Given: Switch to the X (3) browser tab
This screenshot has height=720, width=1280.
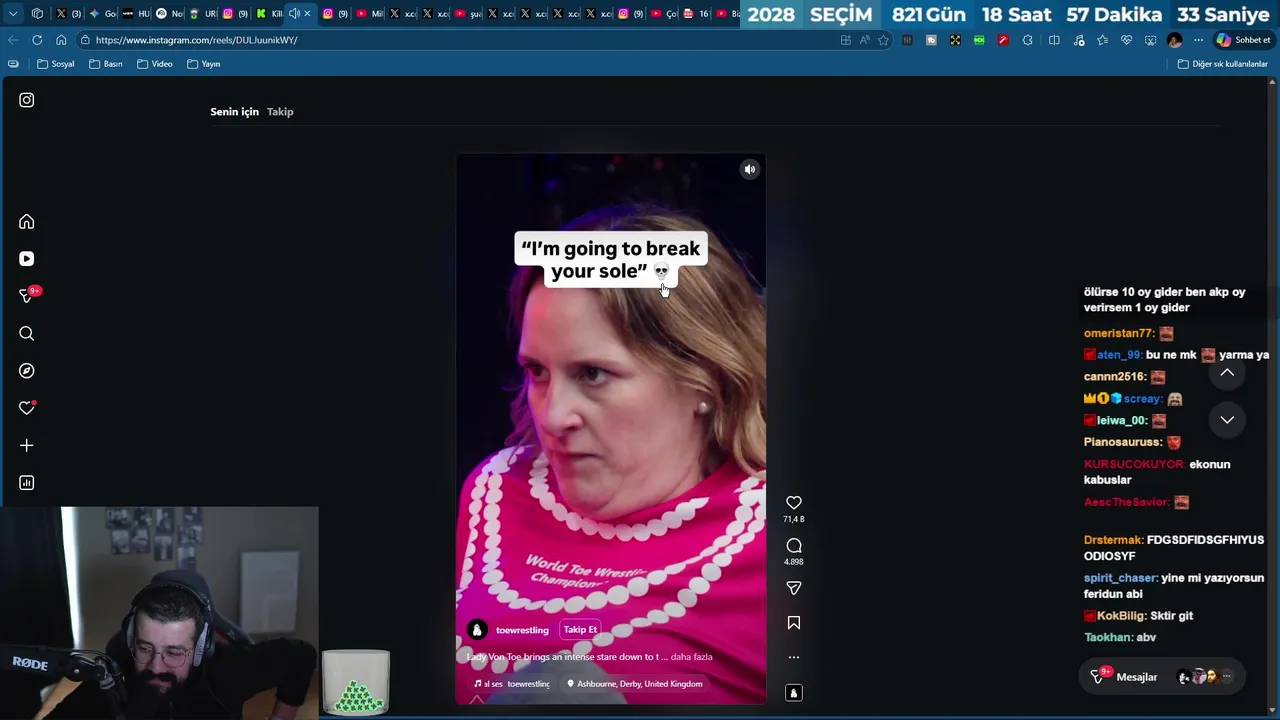Looking at the screenshot, I should coord(68,14).
